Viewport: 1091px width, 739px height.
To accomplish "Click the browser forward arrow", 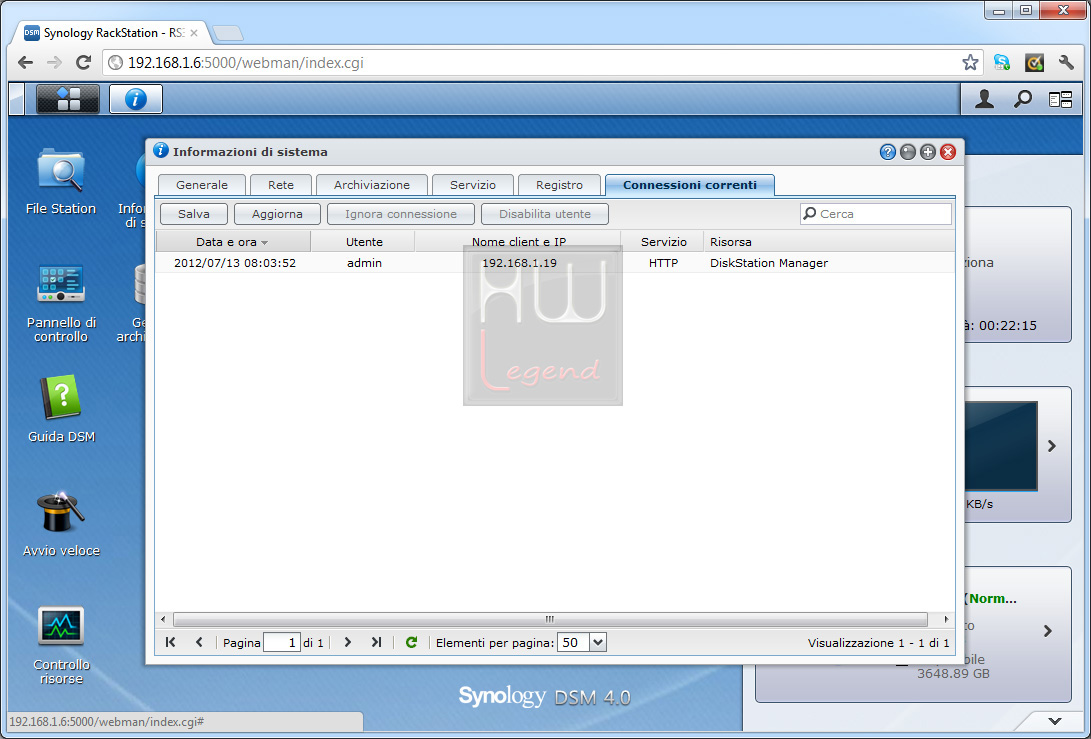I will click(x=54, y=63).
